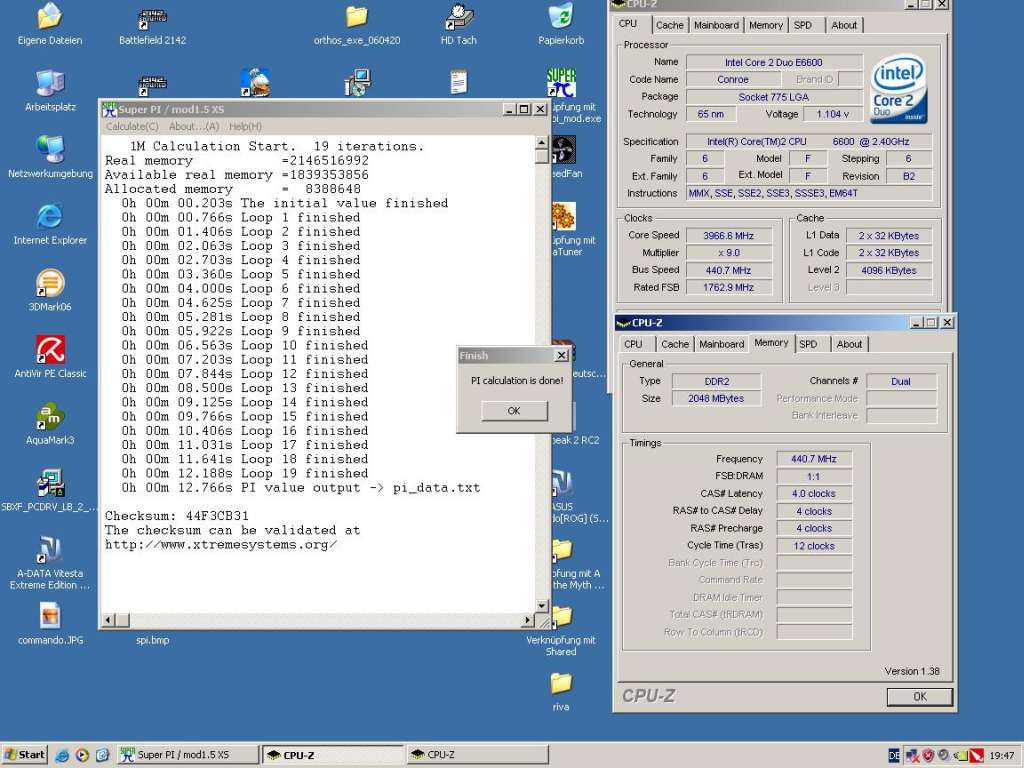The width and height of the screenshot is (1024, 768).
Task: Launch Internet Explorer from quick launch
Action: [62, 755]
